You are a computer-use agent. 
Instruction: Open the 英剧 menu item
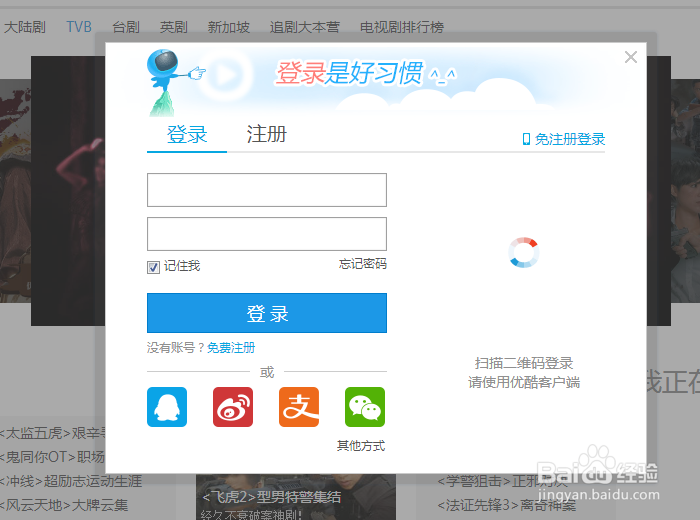tap(174, 27)
